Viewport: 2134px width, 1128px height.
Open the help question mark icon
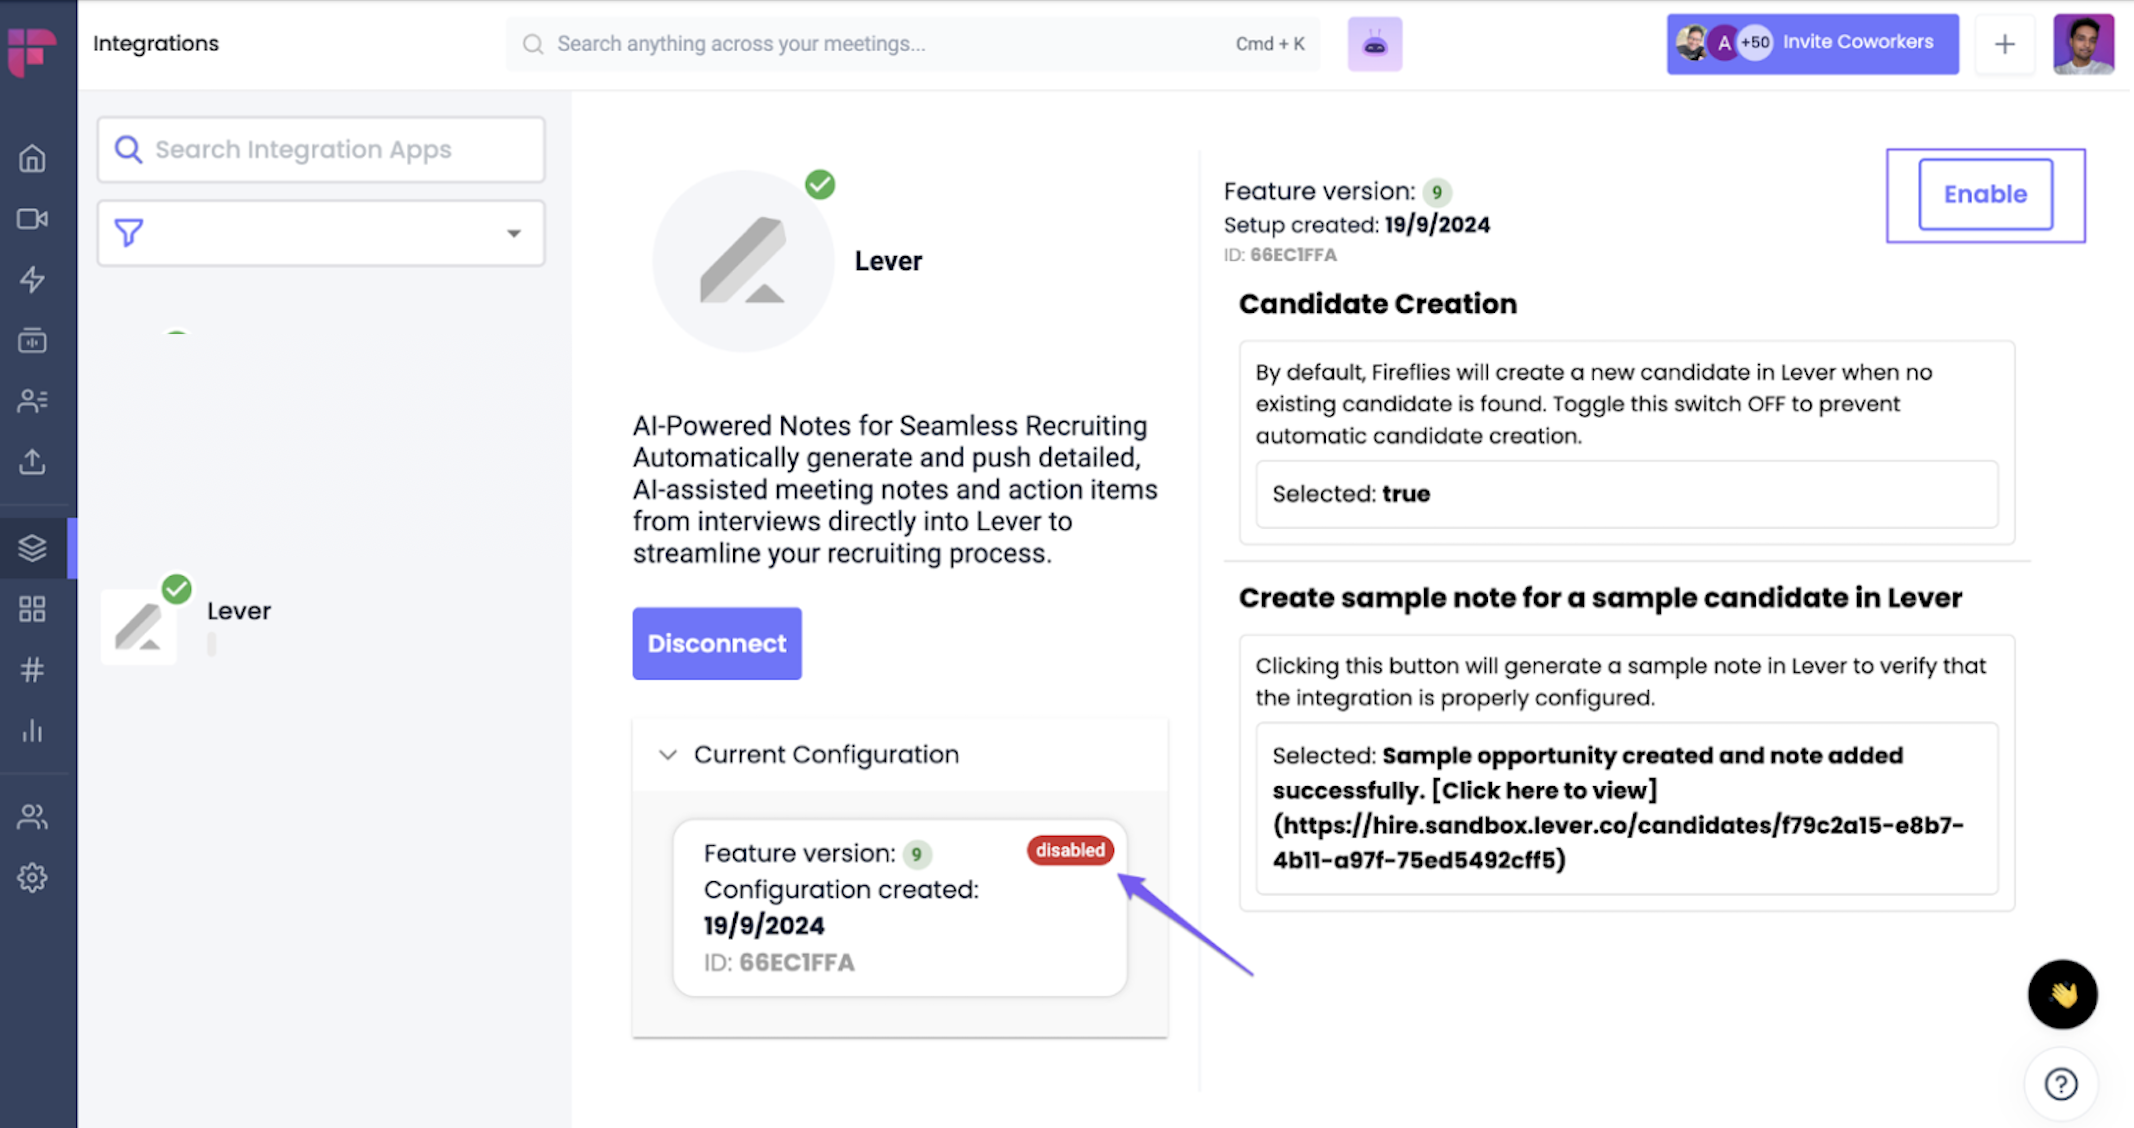pos(2061,1084)
